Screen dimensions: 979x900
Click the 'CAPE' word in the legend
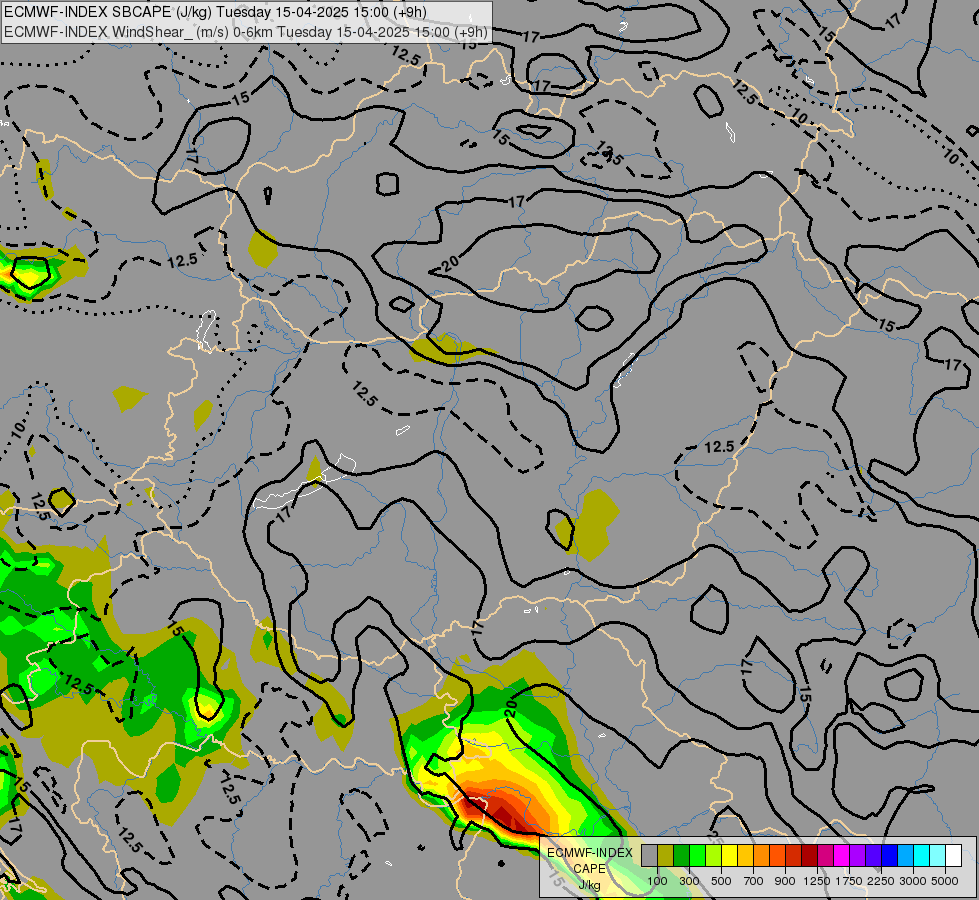point(589,869)
